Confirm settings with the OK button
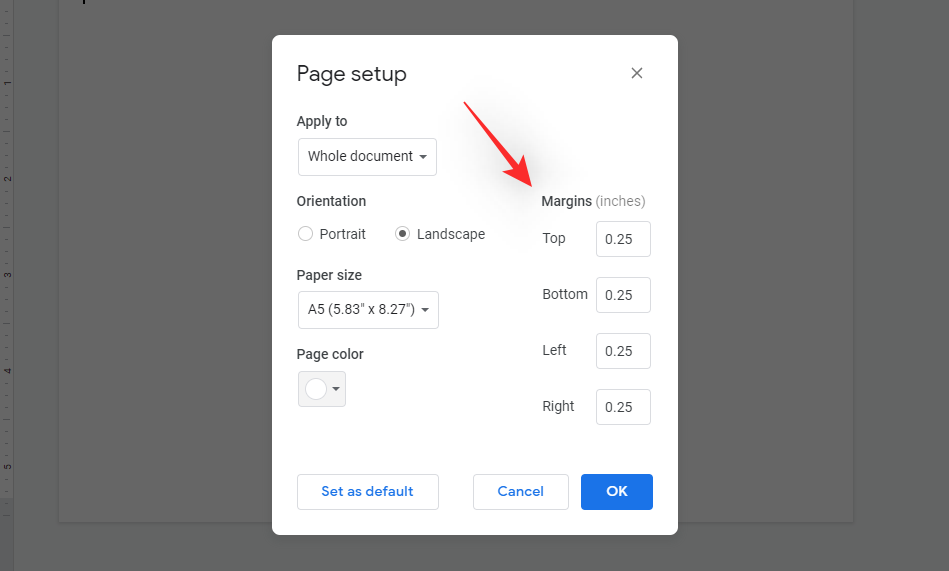The width and height of the screenshot is (949, 571). click(x=617, y=492)
